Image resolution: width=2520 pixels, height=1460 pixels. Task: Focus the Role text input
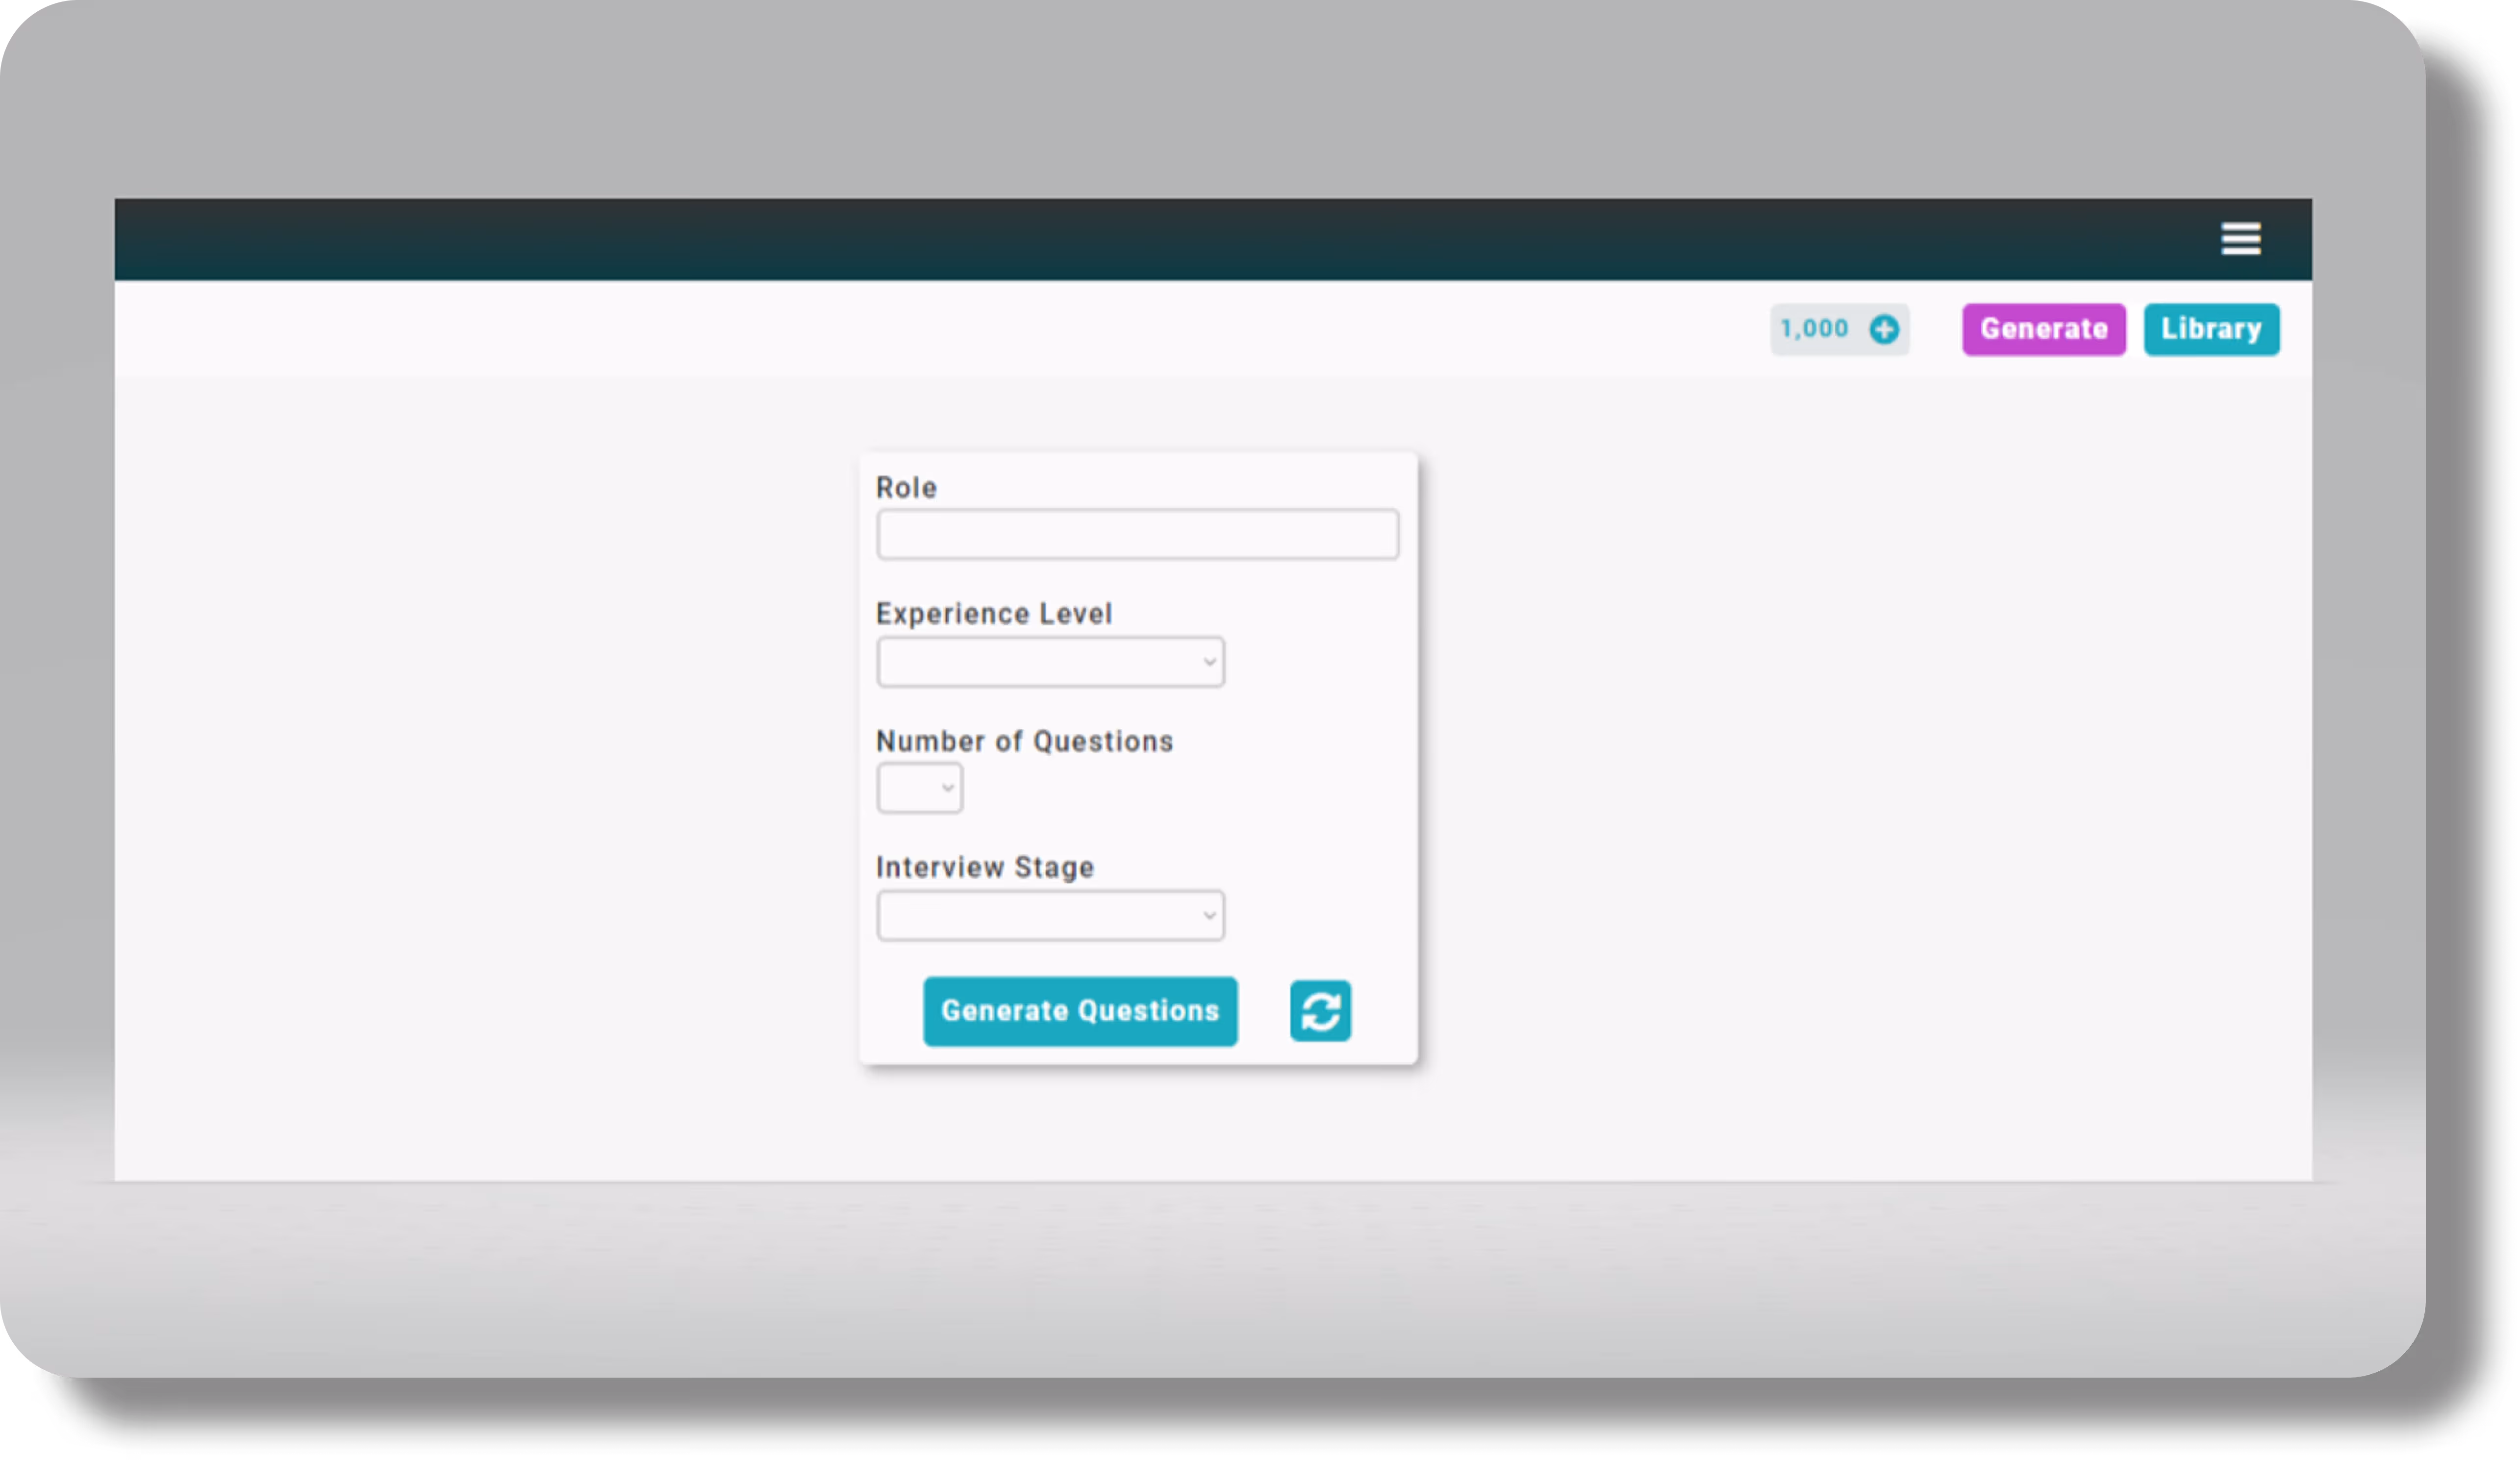click(1137, 534)
